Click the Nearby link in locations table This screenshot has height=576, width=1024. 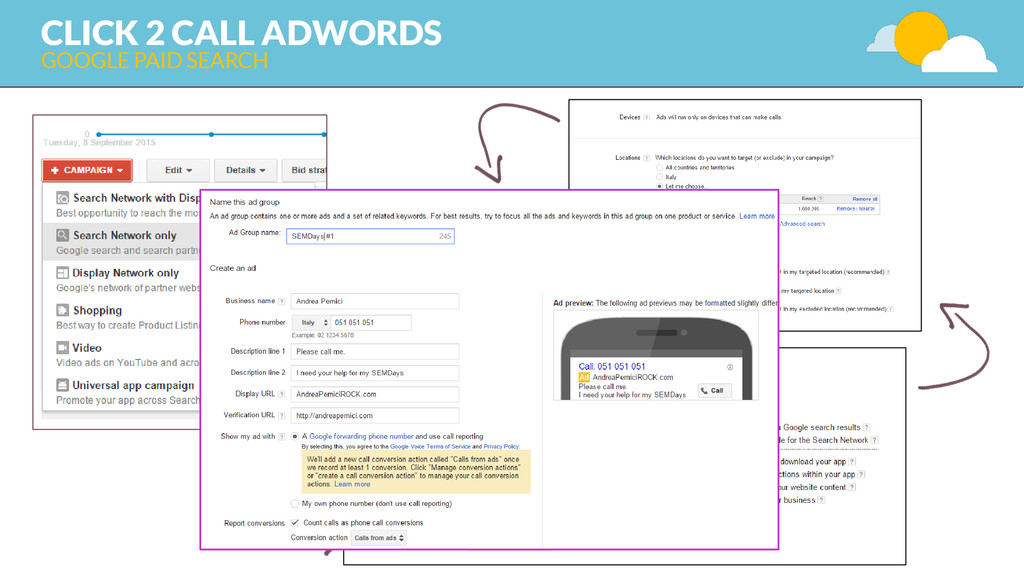click(x=867, y=209)
